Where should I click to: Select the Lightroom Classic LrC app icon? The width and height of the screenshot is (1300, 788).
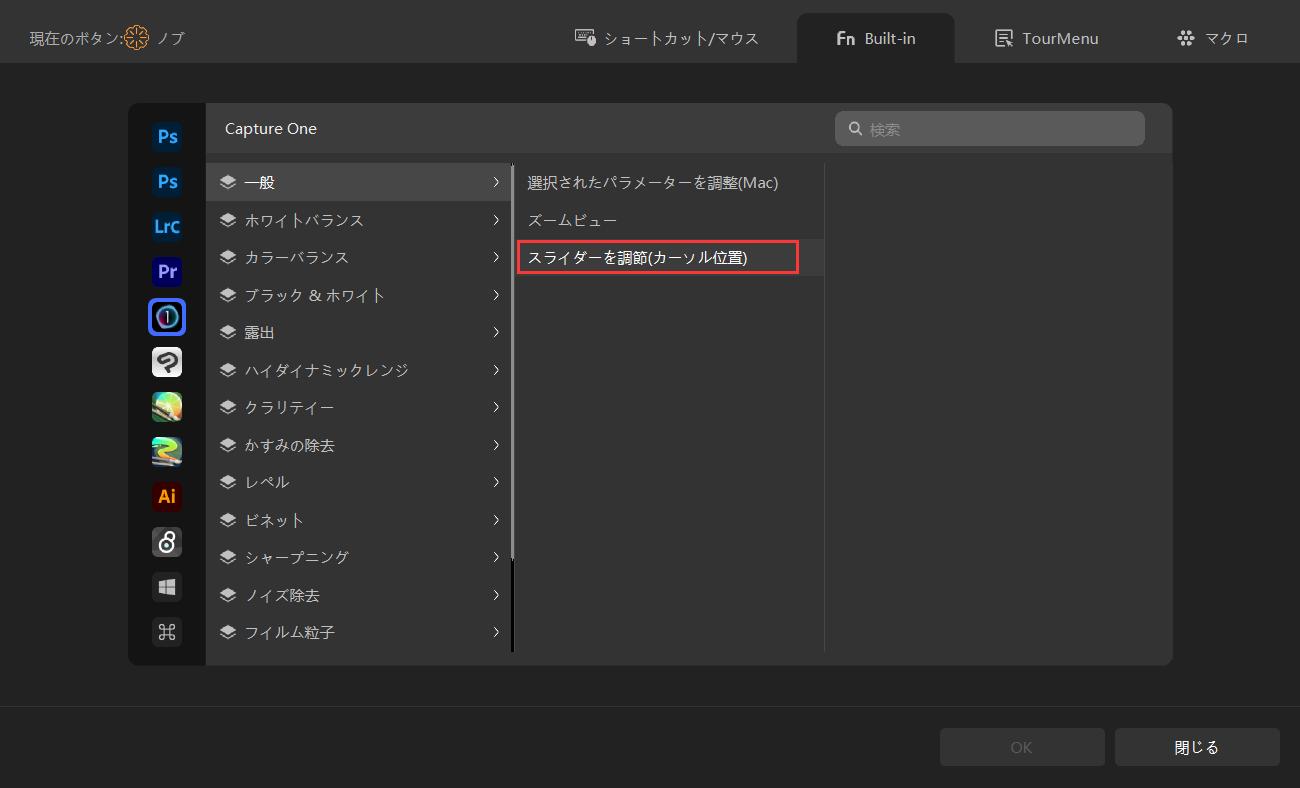(167, 227)
